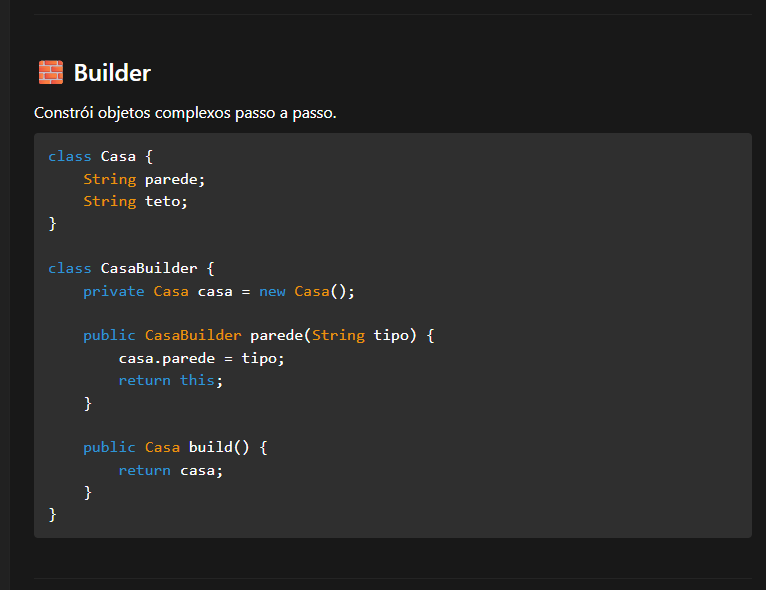
Task: Click the brick emoji icon beside Builder
Action: [x=50, y=73]
